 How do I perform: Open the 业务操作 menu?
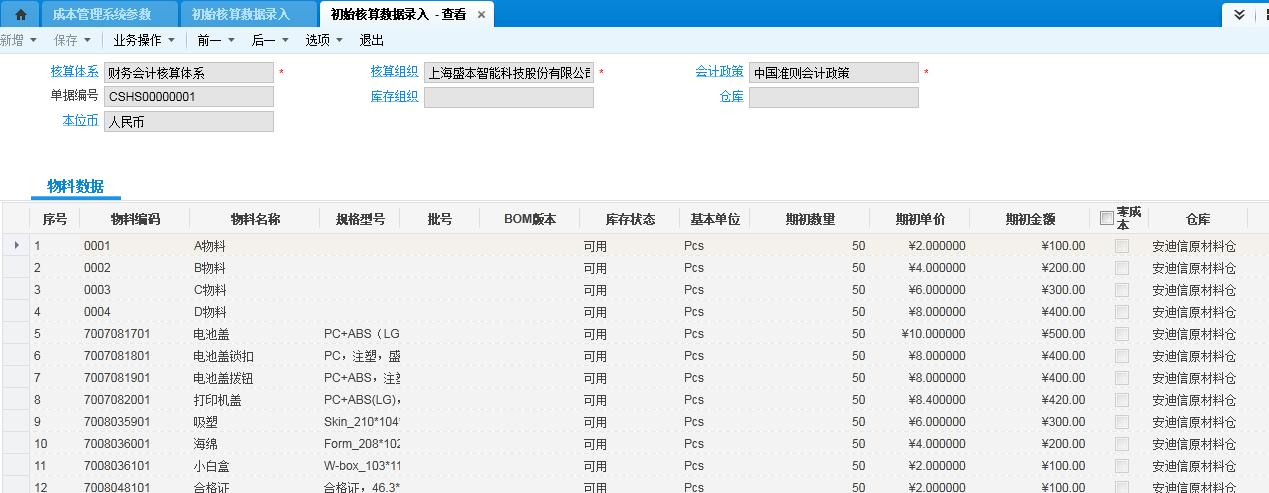coord(138,40)
